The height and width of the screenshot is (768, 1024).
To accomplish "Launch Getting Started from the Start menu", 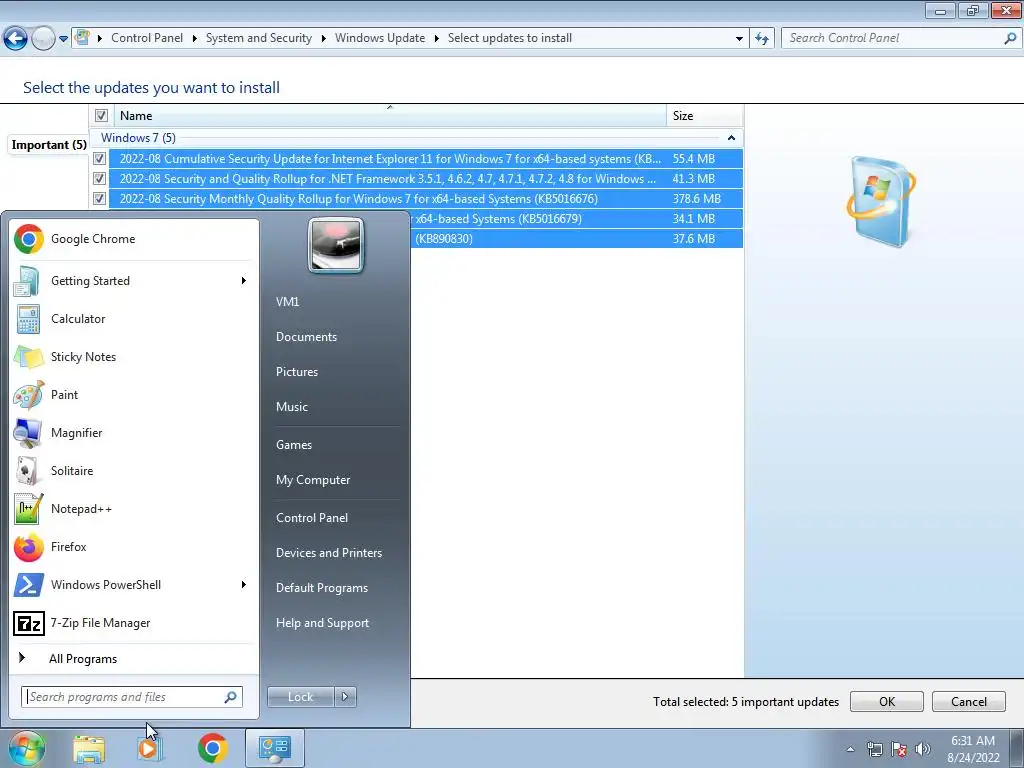I will pyautogui.click(x=134, y=281).
